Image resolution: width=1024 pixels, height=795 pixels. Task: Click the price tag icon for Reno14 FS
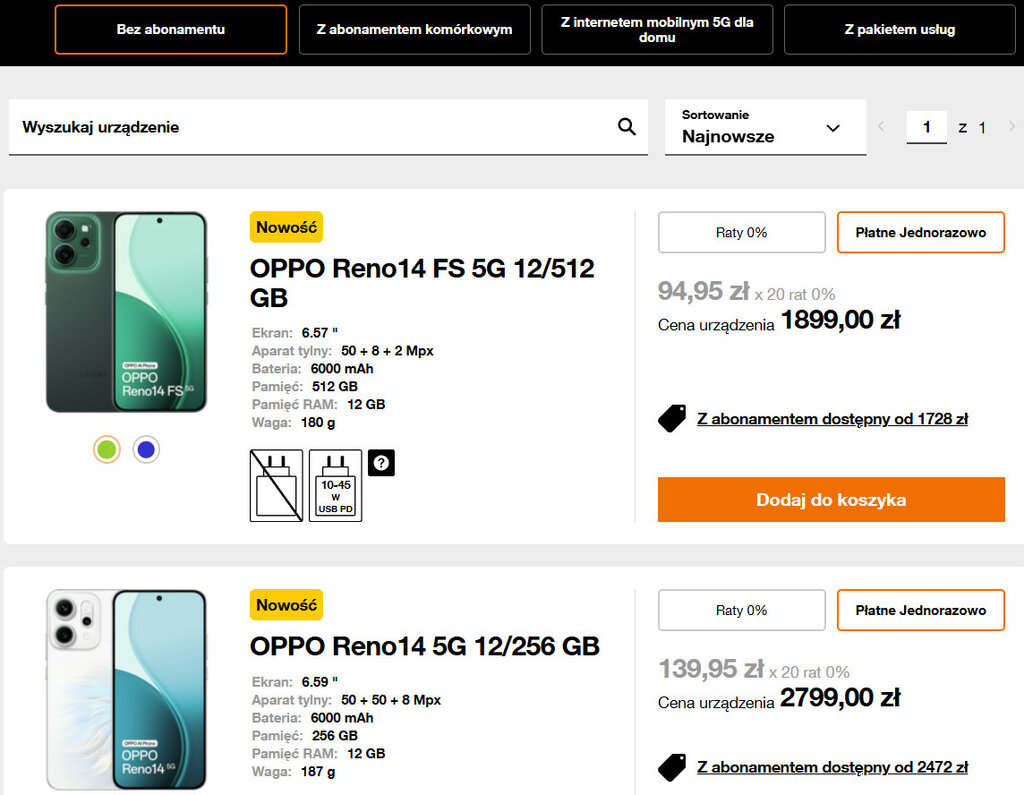tap(672, 419)
